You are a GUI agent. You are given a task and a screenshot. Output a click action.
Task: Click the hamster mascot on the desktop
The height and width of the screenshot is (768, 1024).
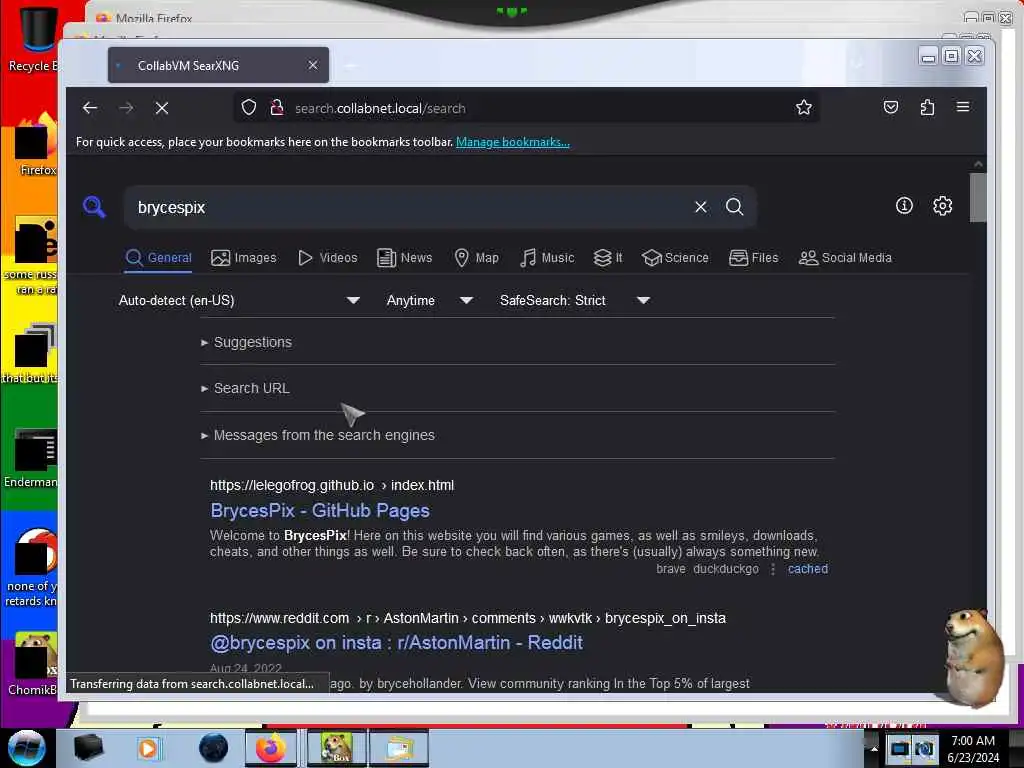974,656
